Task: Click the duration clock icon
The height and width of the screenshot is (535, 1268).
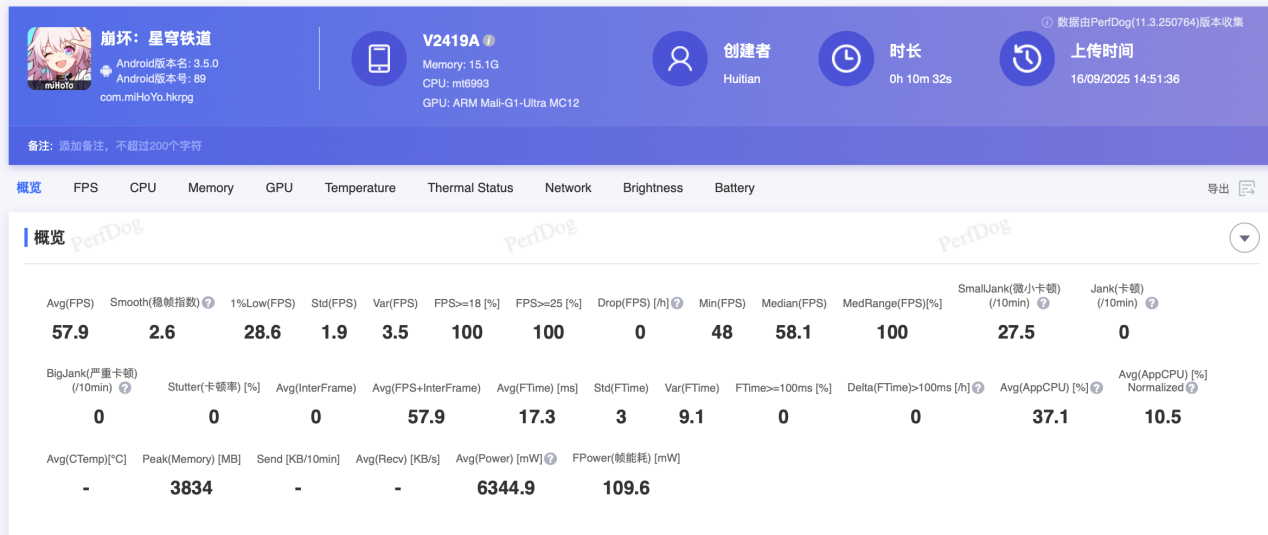Action: point(846,59)
